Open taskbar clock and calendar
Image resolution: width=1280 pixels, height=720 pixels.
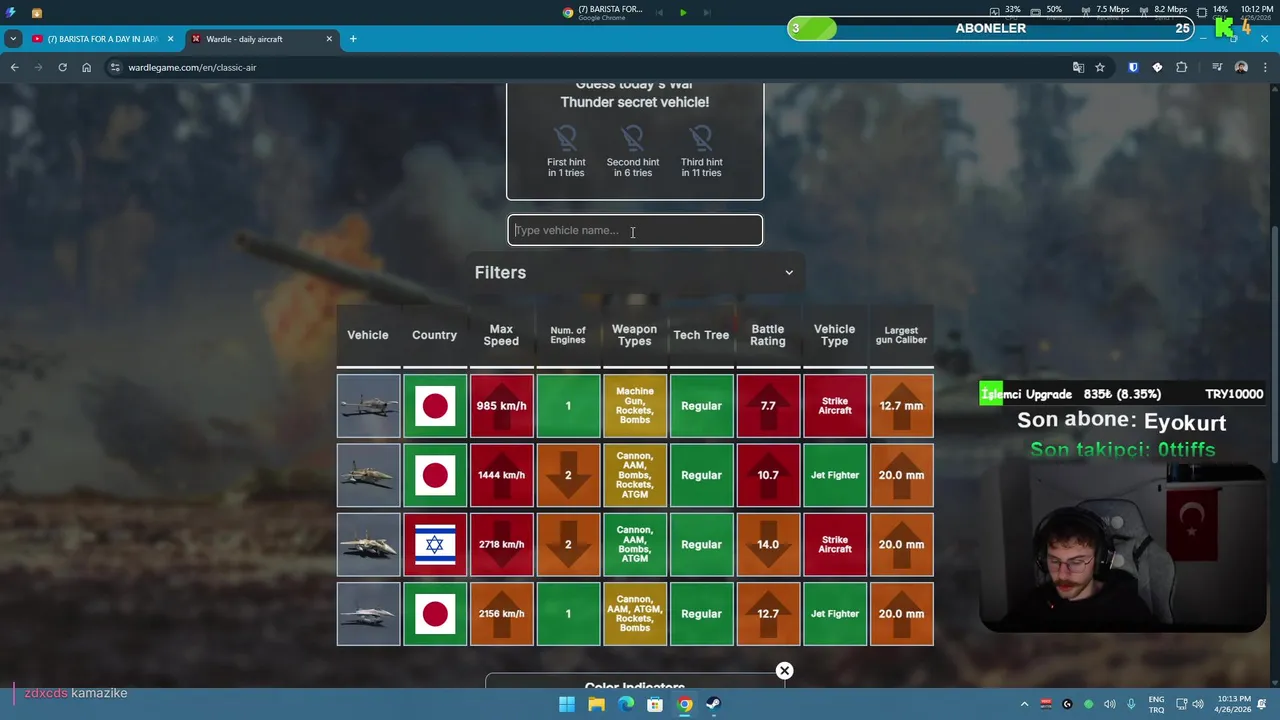click(x=1233, y=704)
